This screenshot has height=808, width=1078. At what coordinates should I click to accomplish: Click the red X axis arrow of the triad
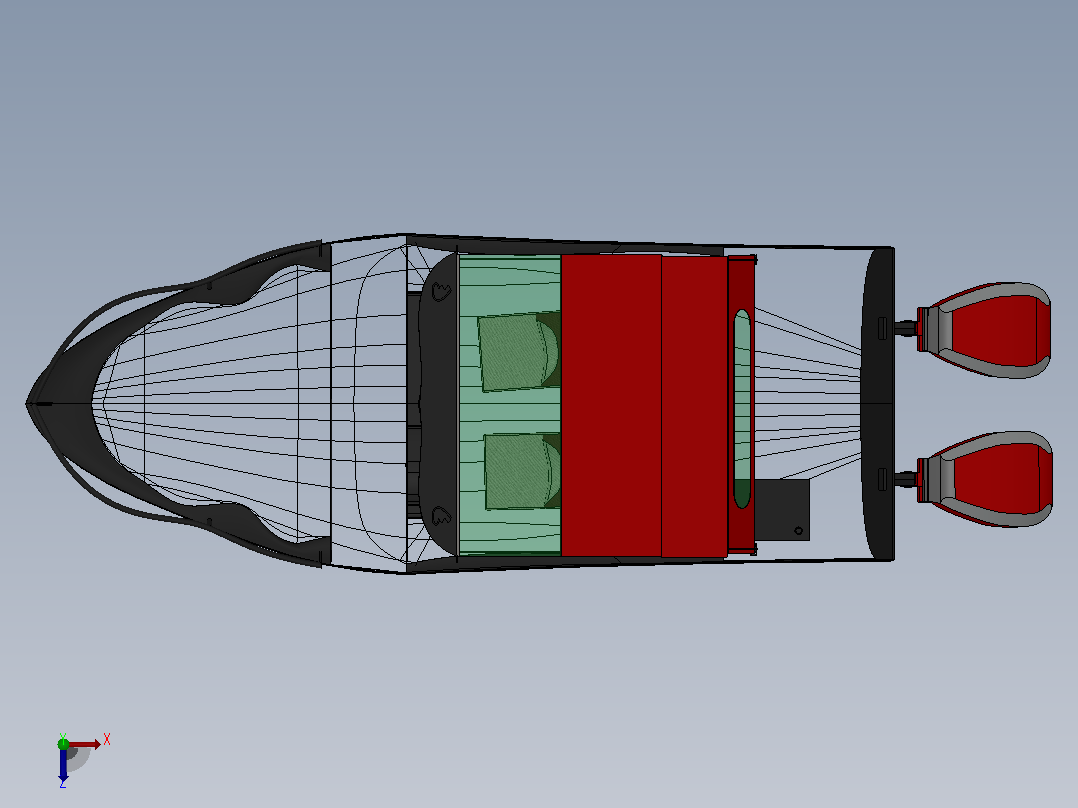85,744
